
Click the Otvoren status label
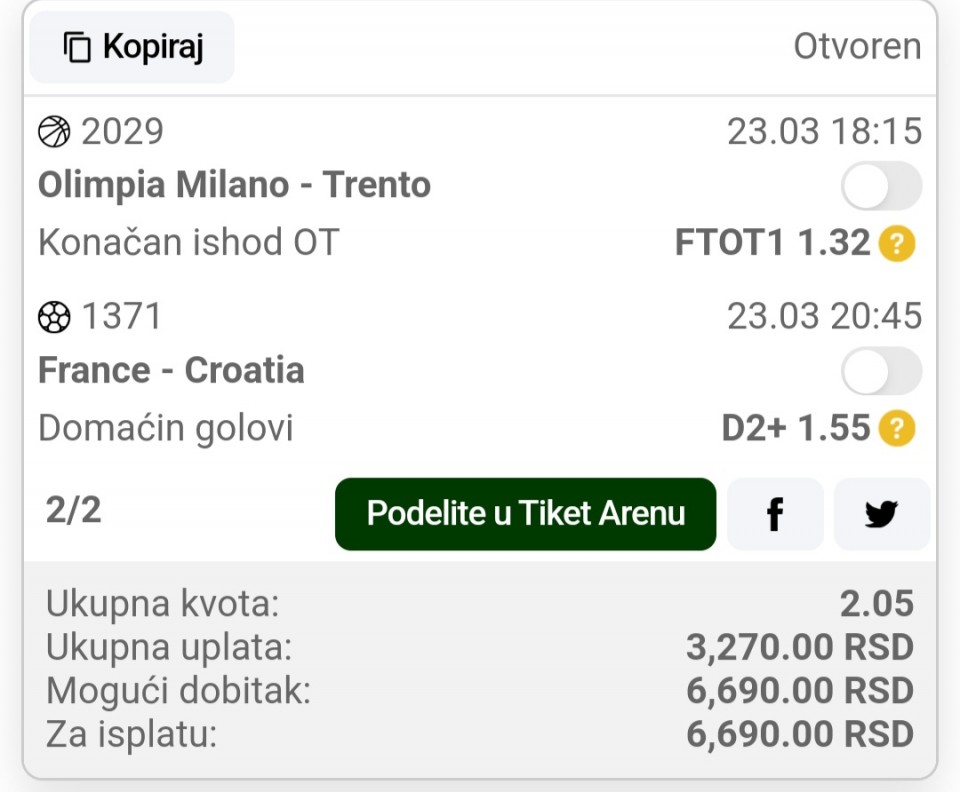857,47
